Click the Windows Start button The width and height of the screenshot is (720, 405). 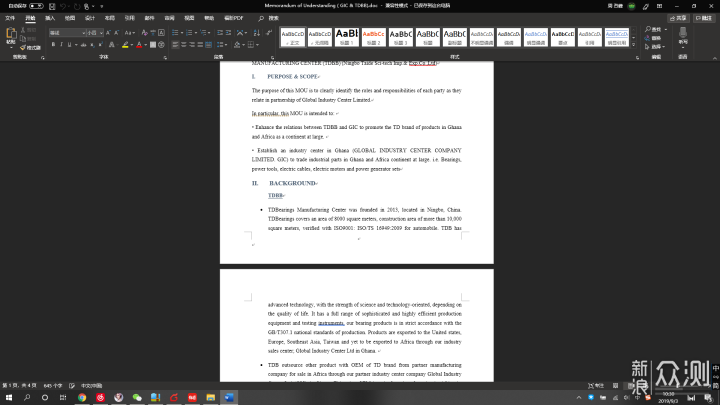point(9,397)
